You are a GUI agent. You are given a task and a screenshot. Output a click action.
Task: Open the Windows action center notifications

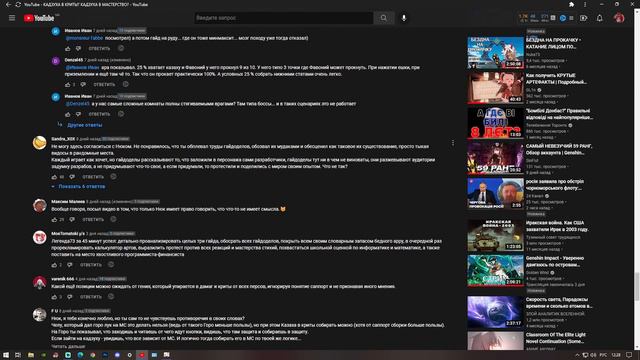click(x=629, y=355)
